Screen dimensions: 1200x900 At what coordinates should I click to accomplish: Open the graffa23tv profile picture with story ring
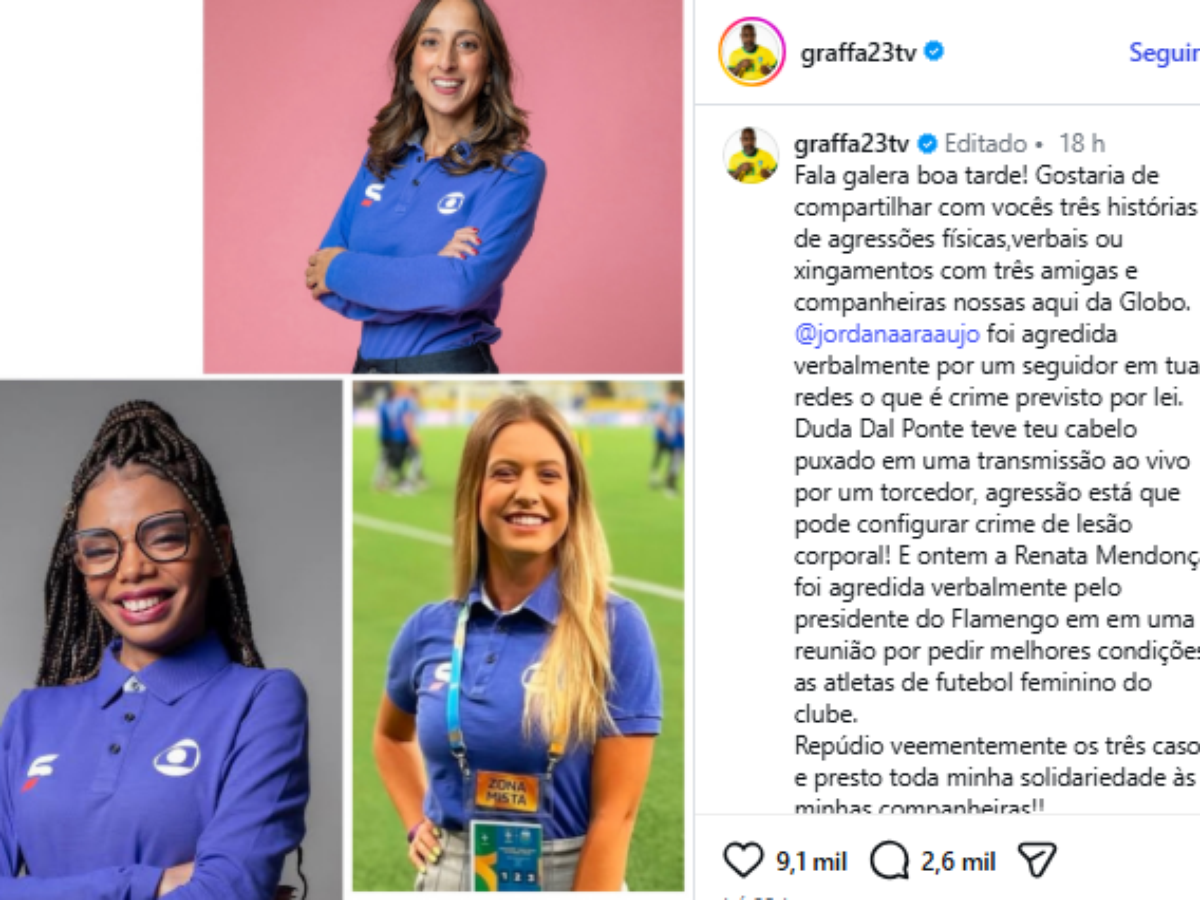[751, 51]
